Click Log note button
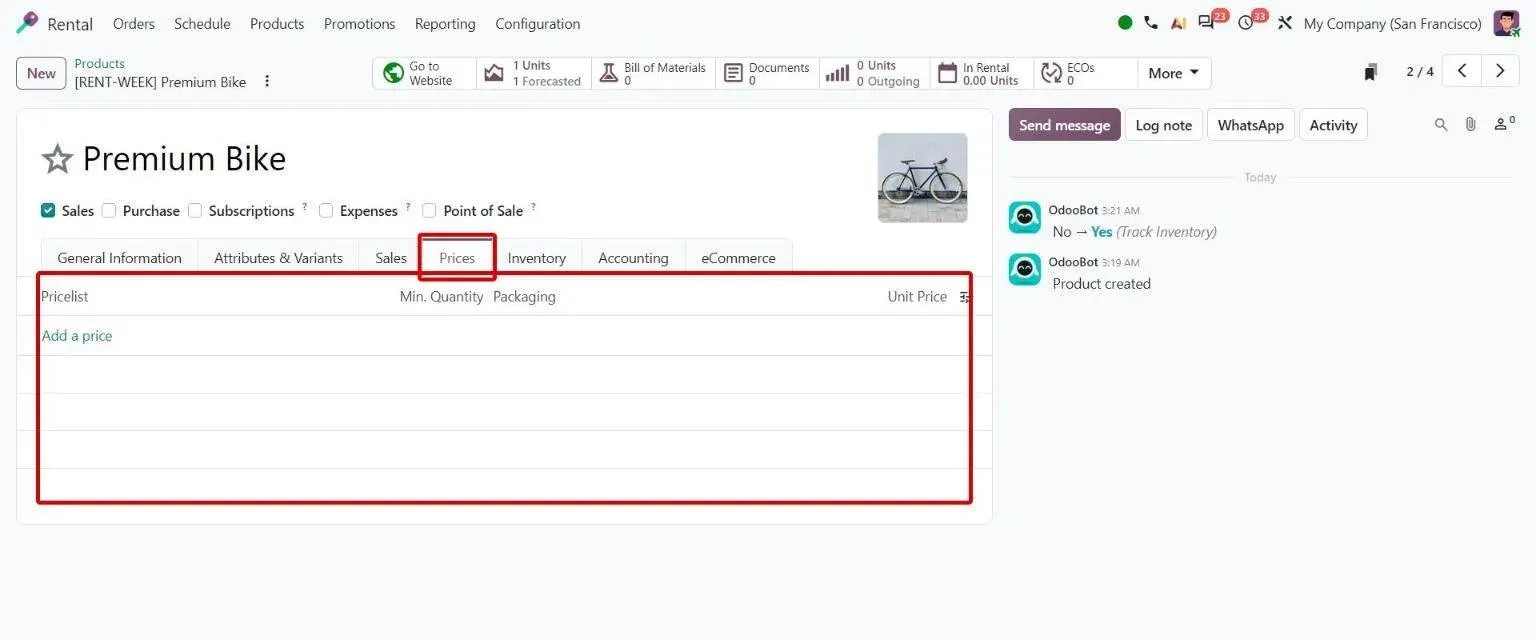This screenshot has height=639, width=1536. (1163, 125)
